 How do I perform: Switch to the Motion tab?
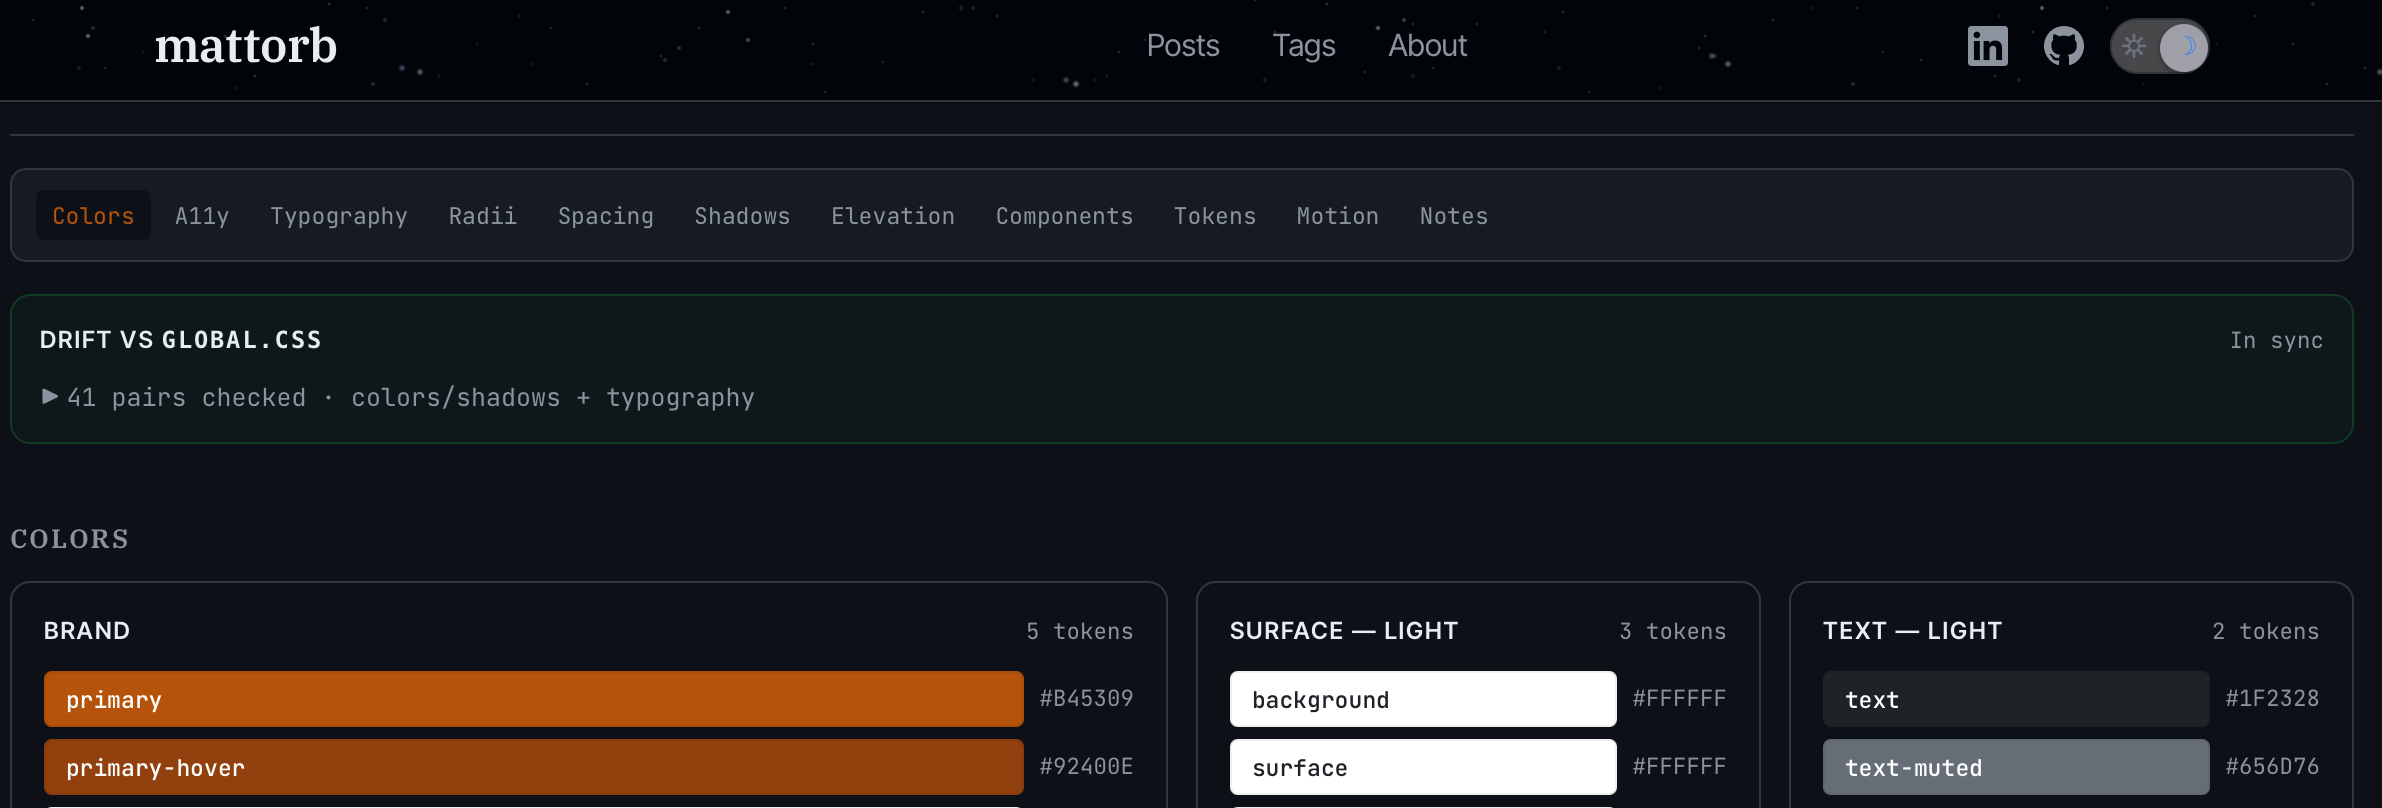(x=1338, y=216)
